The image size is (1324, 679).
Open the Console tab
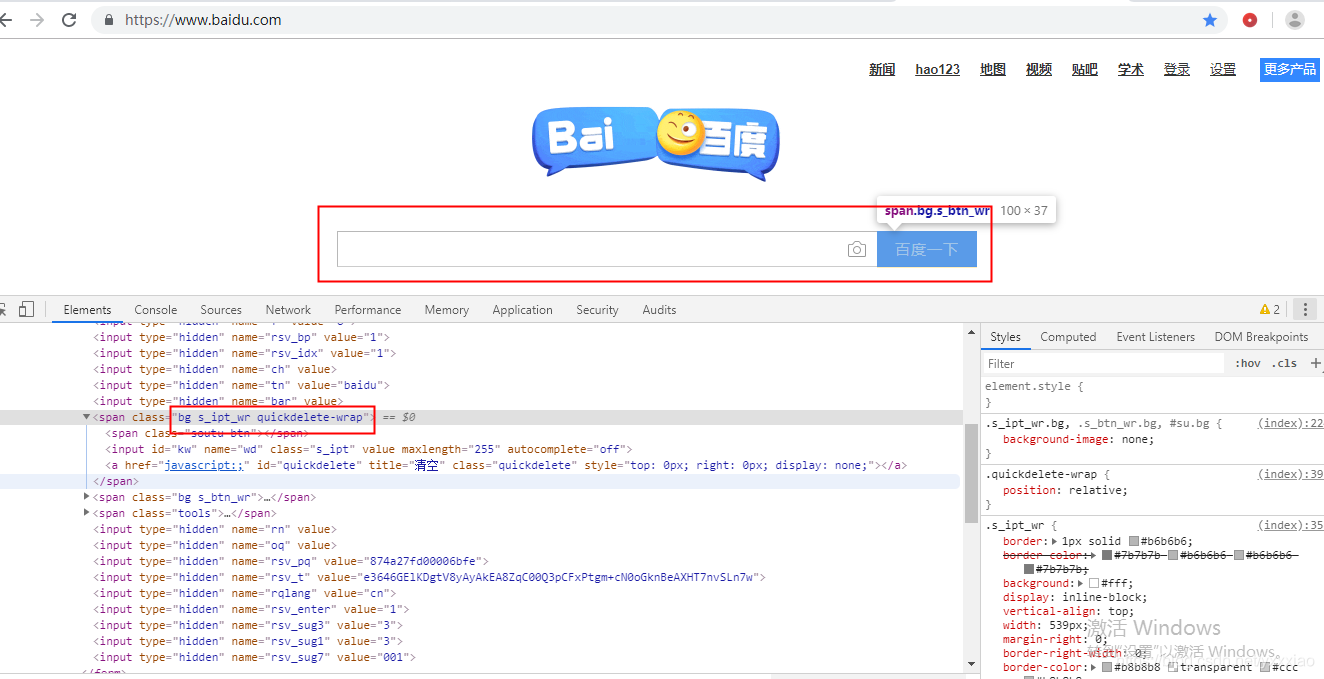pos(156,310)
